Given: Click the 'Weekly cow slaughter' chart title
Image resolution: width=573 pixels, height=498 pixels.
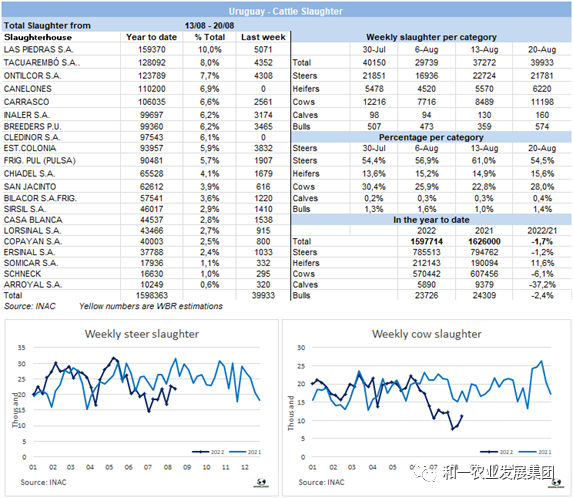Looking at the screenshot, I should pos(427,334).
